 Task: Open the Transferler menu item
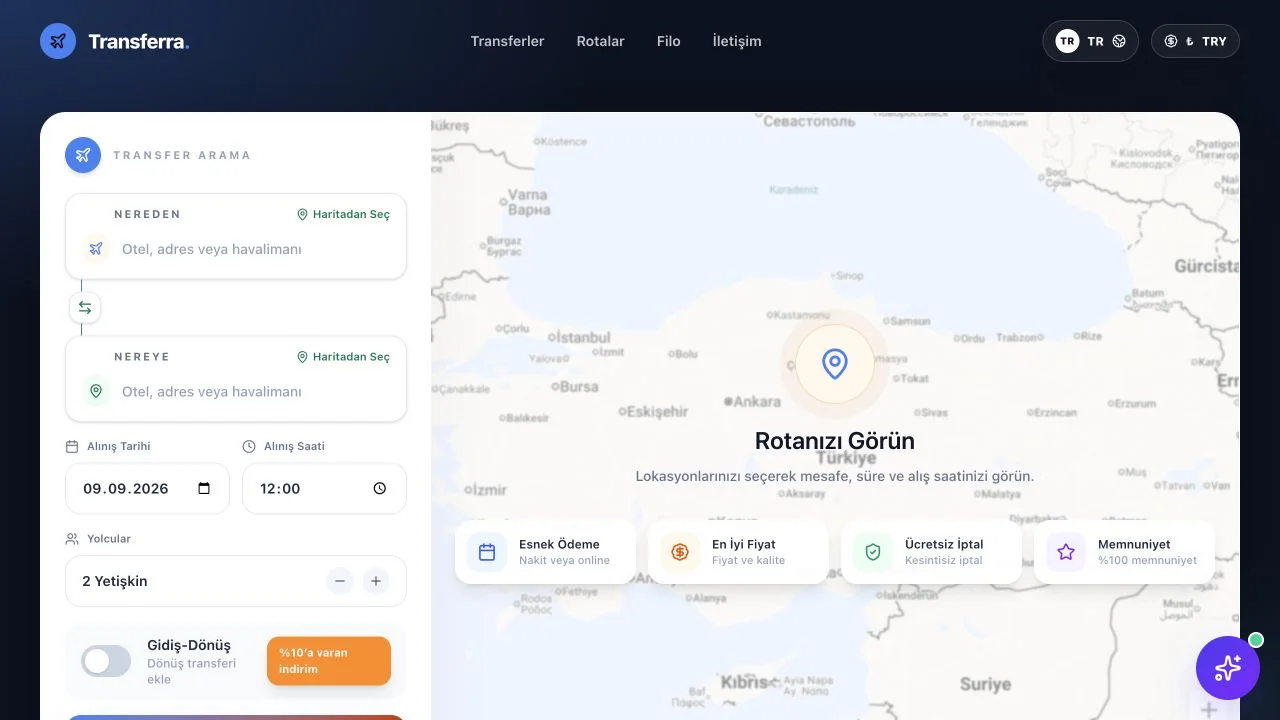507,41
